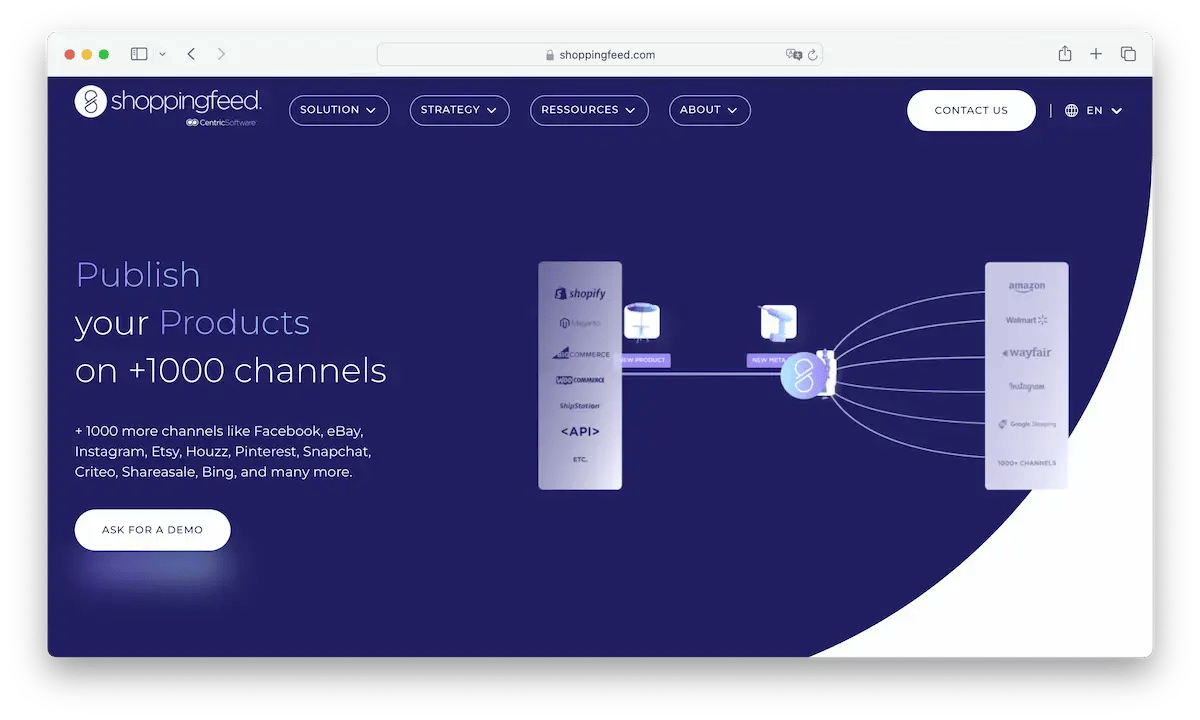Click the Instagram logo in channels panel
This screenshot has width=1200, height=720.
1027,386
